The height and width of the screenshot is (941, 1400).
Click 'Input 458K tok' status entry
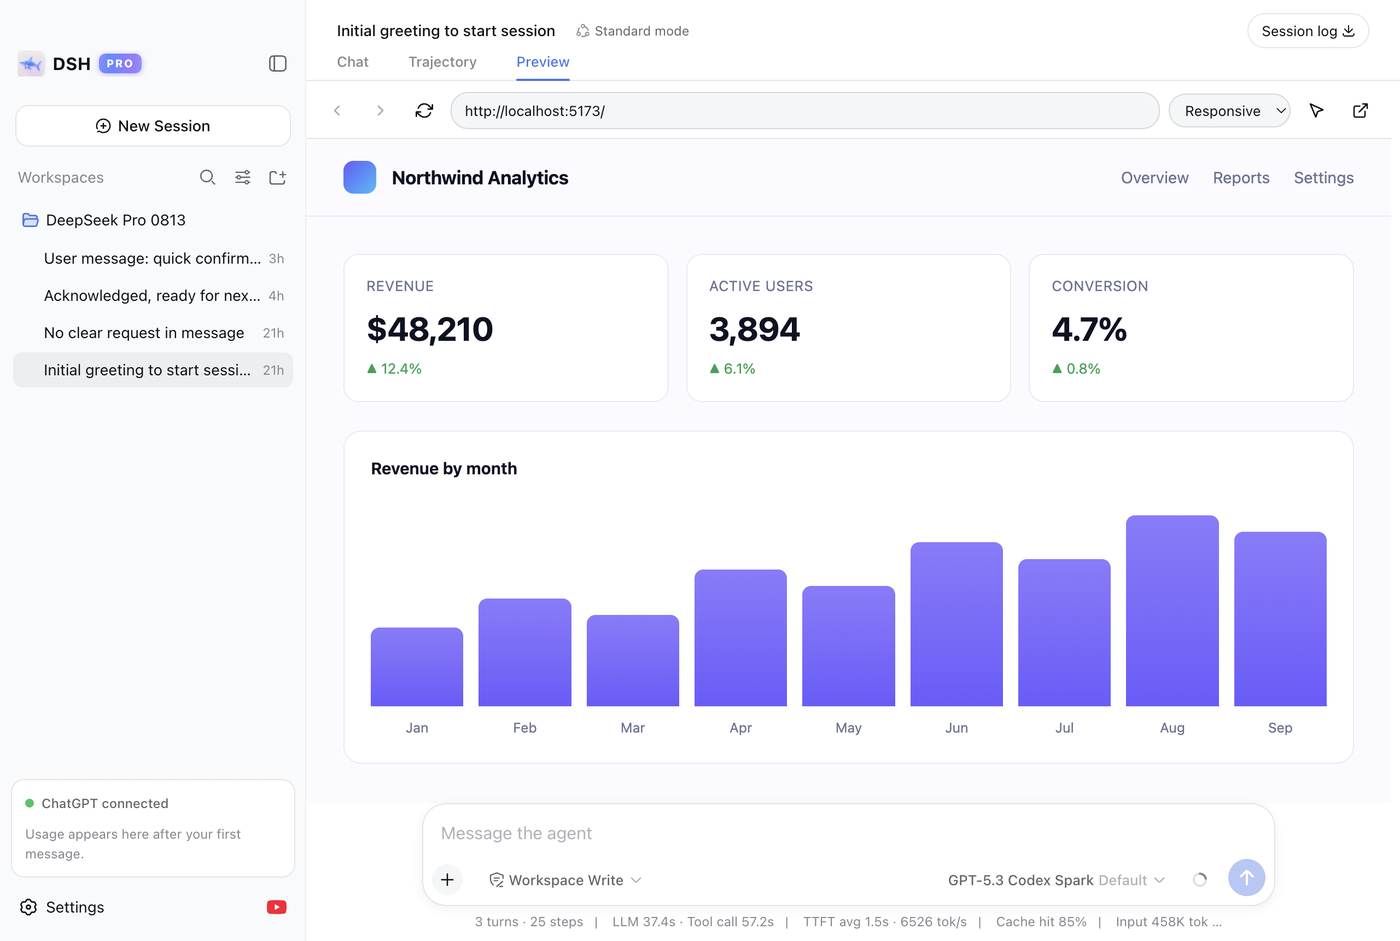(x=1168, y=922)
